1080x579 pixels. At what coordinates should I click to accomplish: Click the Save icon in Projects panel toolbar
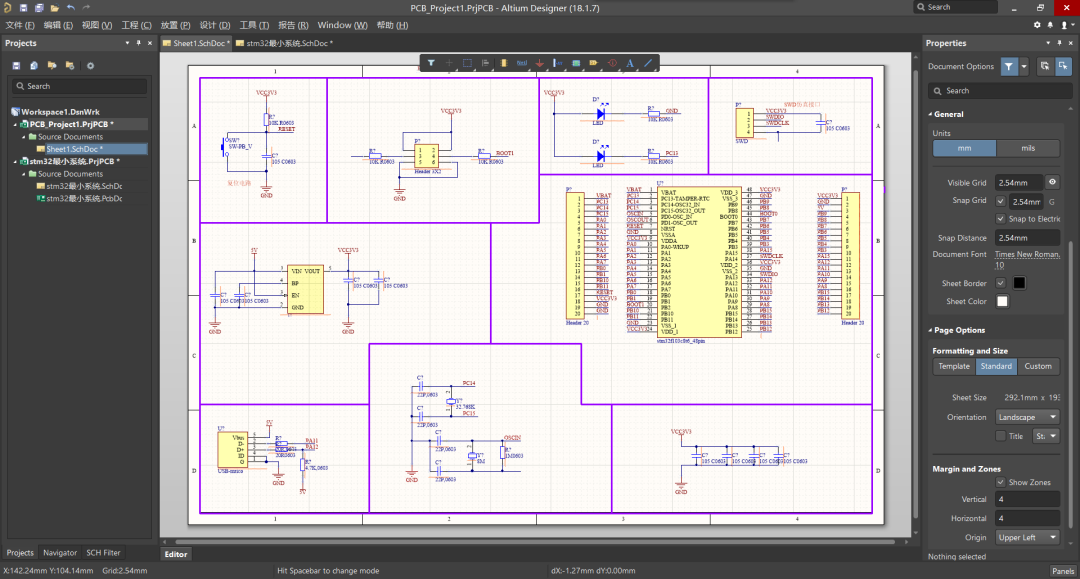[x=17, y=65]
